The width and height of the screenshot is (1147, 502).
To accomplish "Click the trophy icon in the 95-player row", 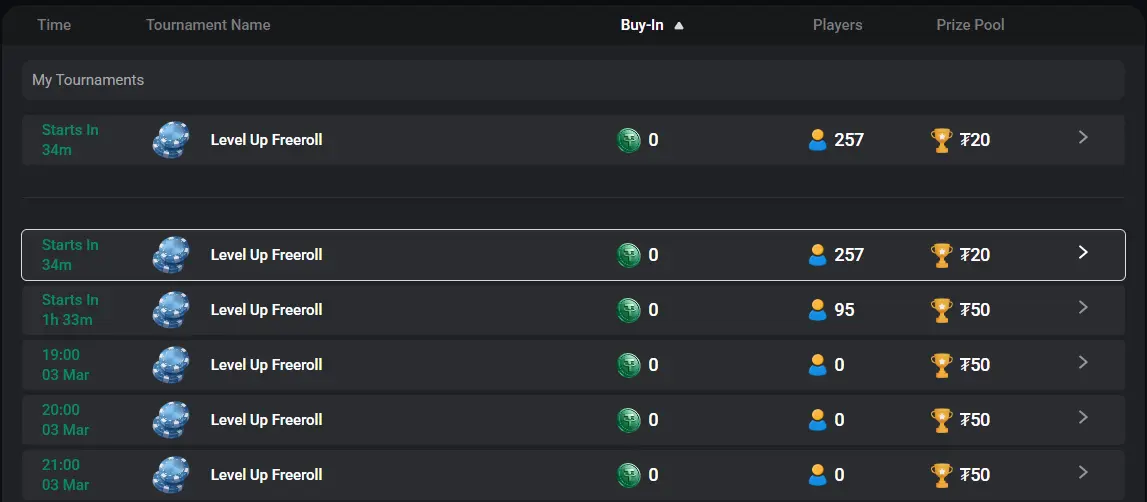I will (x=942, y=310).
